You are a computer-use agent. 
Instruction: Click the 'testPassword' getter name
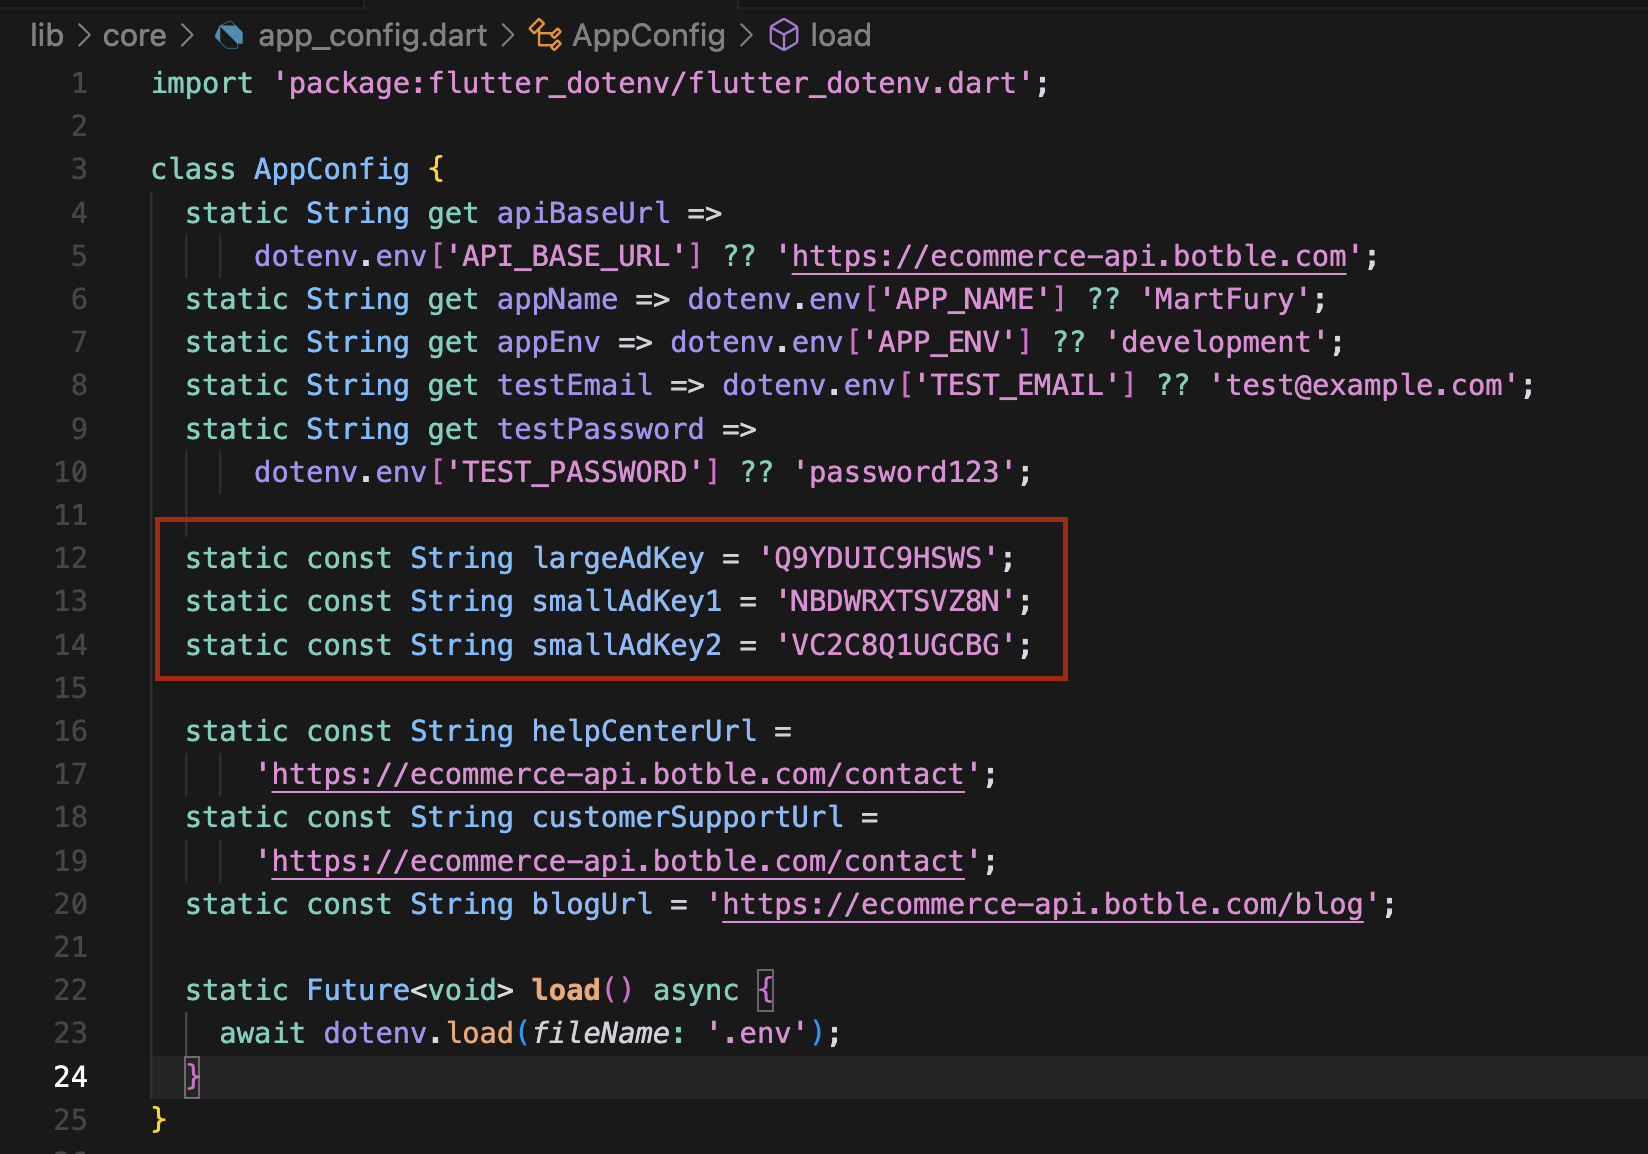click(600, 429)
